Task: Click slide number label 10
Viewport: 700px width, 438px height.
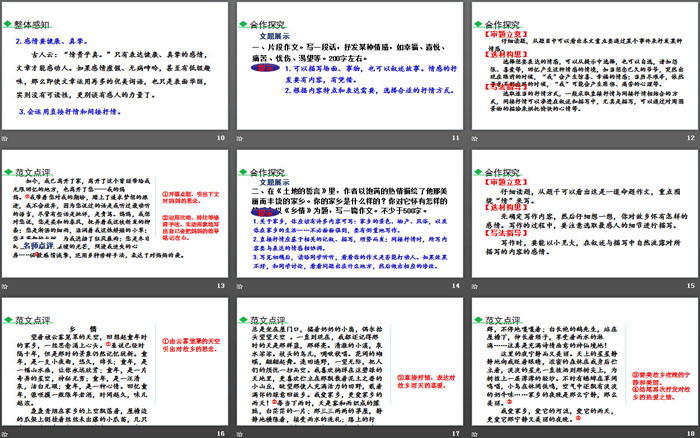Action: [221, 138]
